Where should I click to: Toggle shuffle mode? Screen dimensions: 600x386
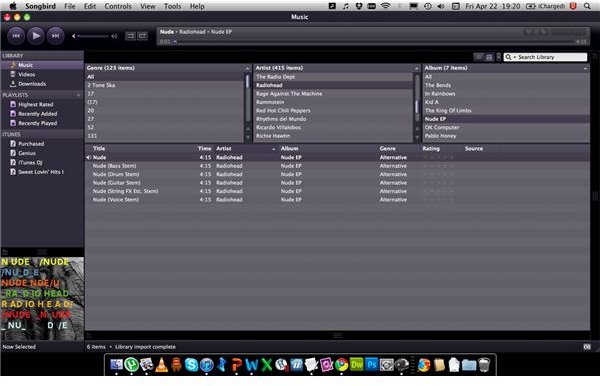click(130, 36)
